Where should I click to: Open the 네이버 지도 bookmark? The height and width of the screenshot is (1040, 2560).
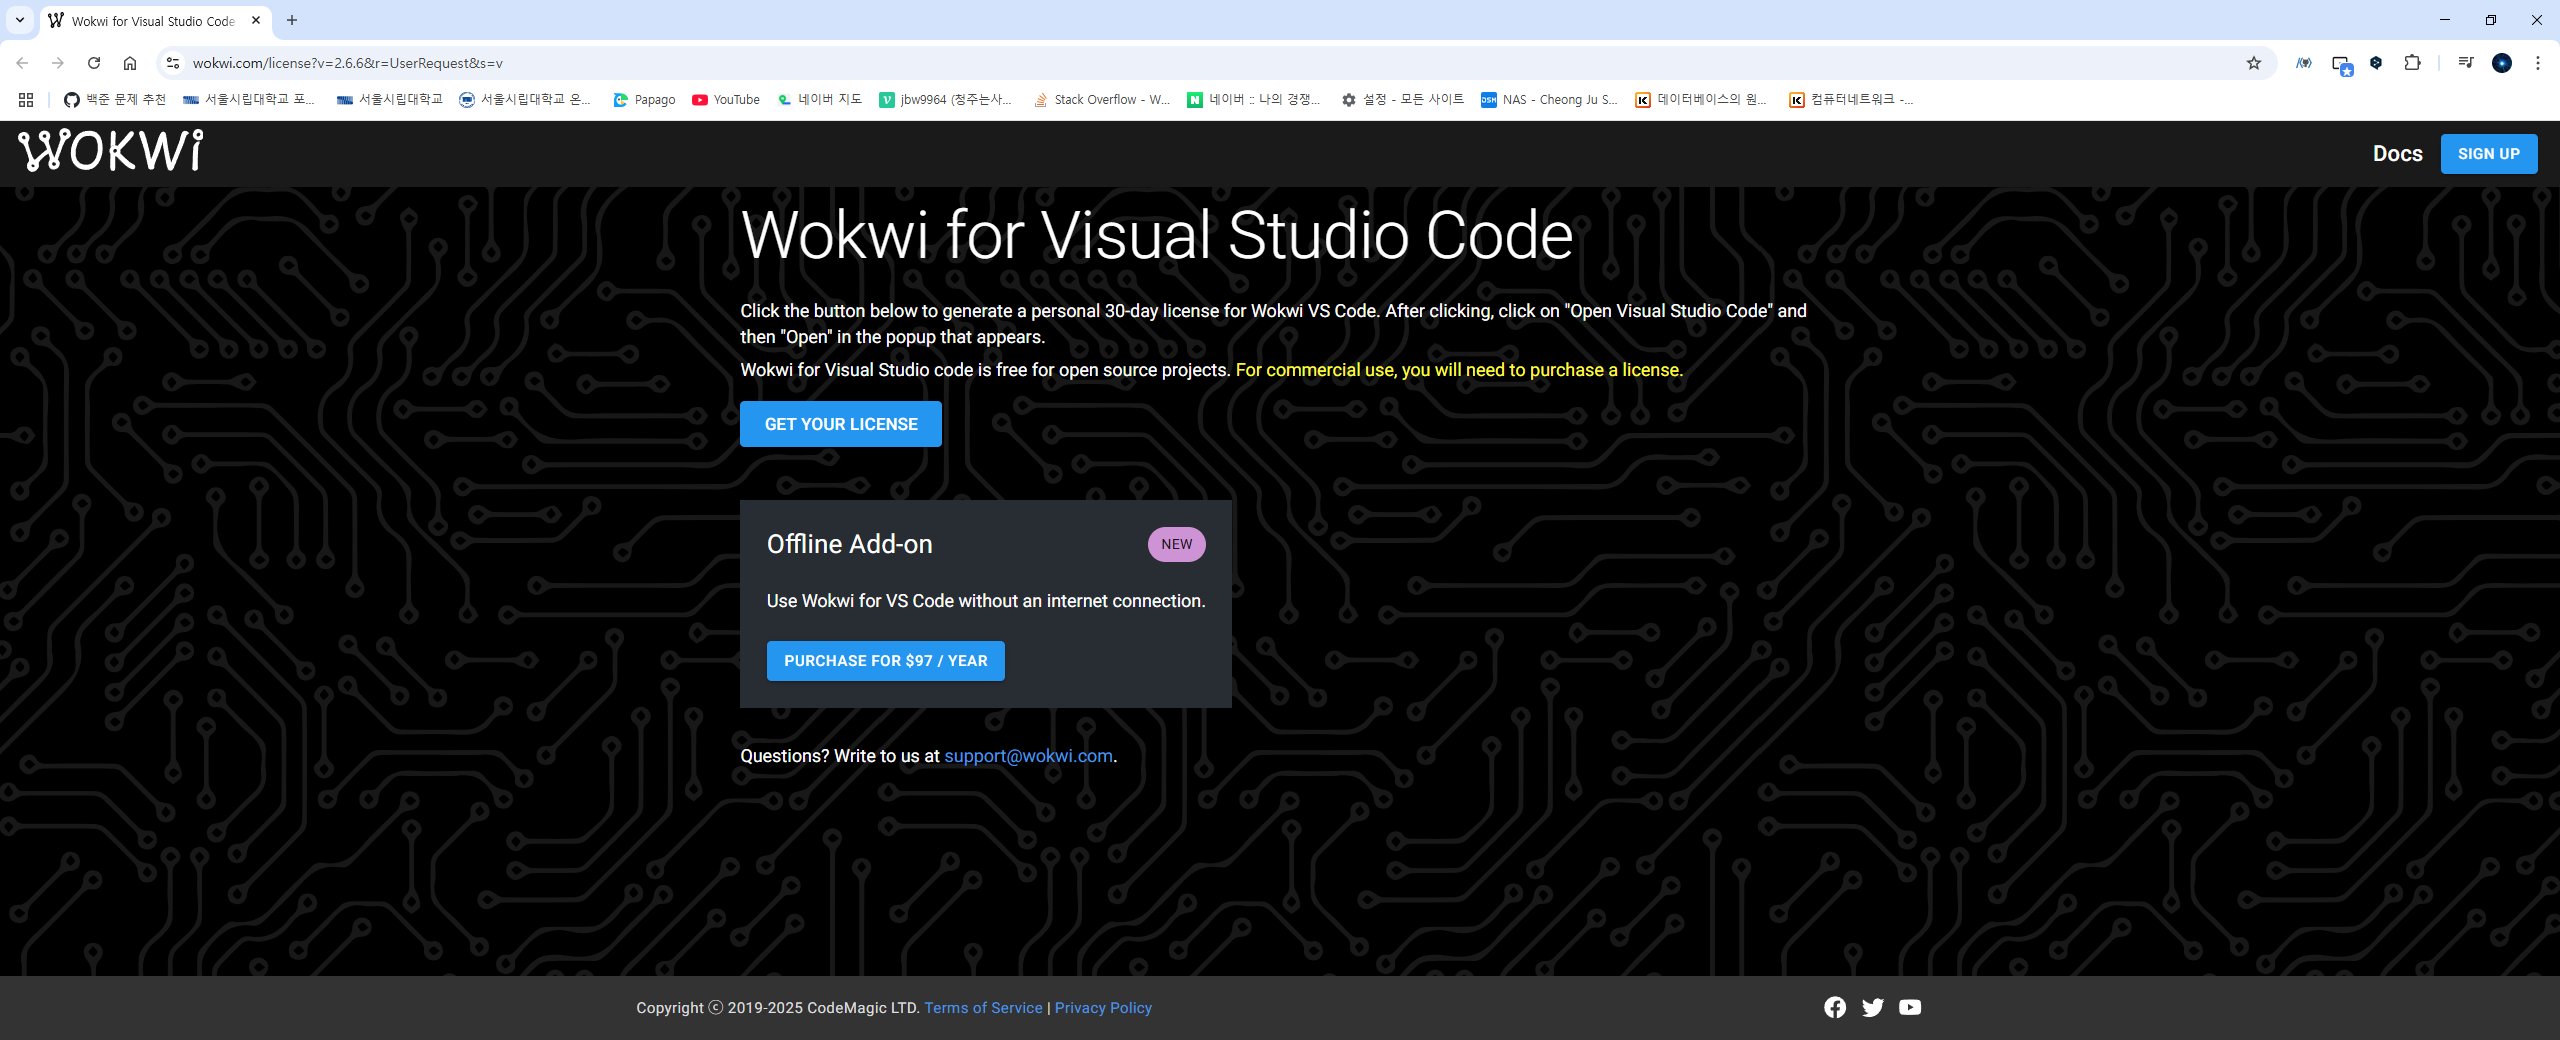coord(820,100)
